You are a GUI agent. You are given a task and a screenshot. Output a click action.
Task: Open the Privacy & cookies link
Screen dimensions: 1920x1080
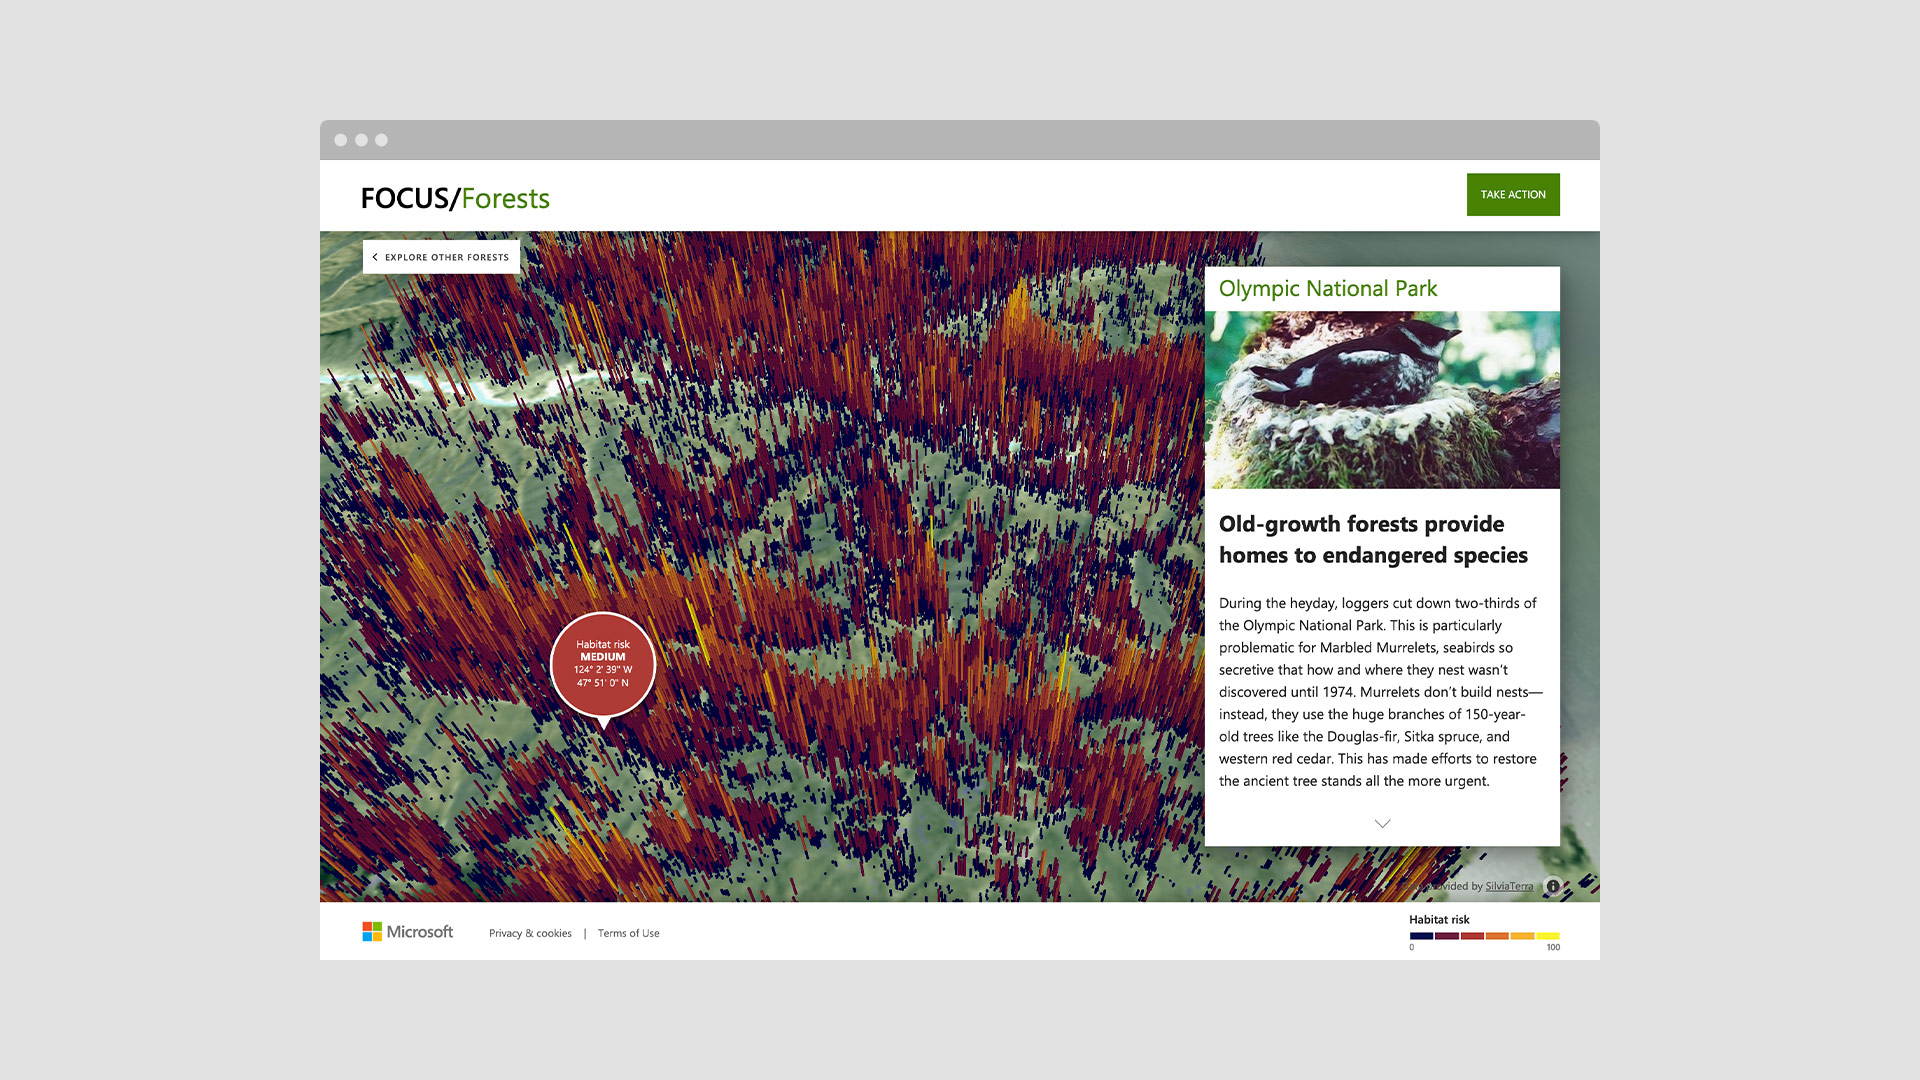coord(530,934)
